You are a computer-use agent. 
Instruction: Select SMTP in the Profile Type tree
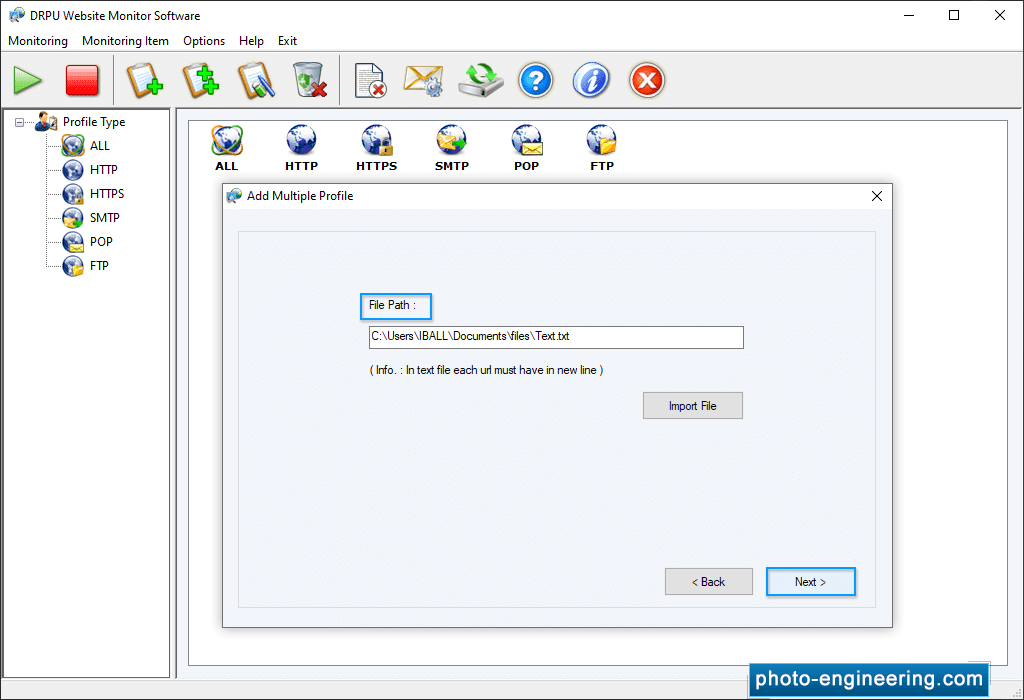(x=104, y=218)
